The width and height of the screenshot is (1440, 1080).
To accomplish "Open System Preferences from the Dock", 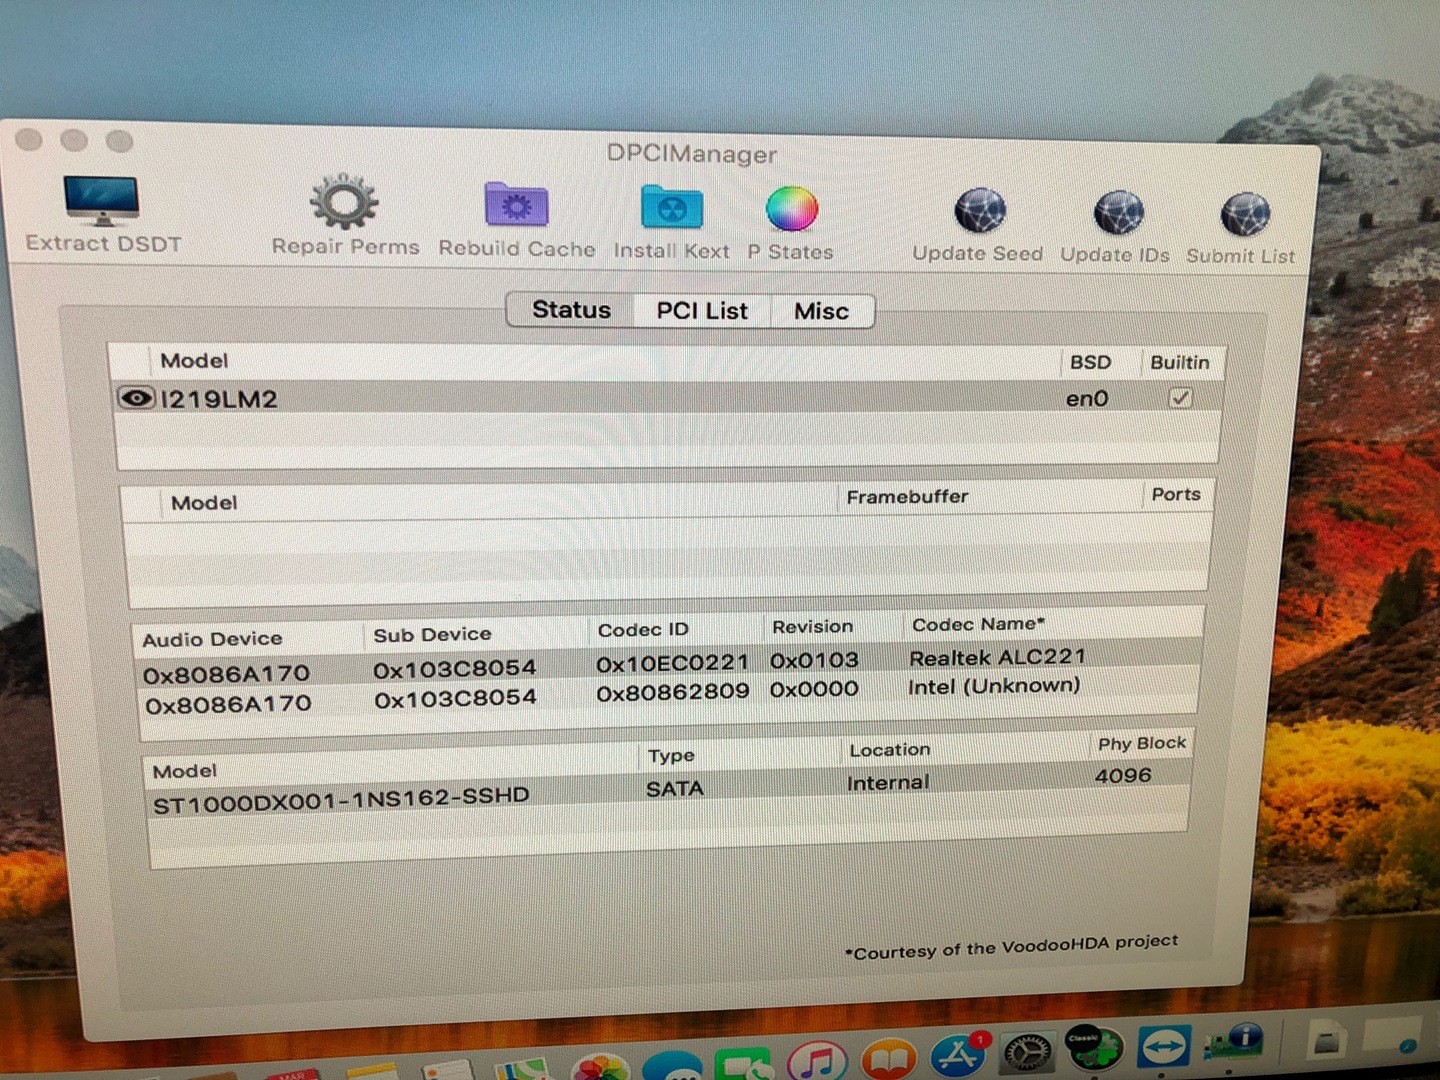I will tap(1027, 1052).
